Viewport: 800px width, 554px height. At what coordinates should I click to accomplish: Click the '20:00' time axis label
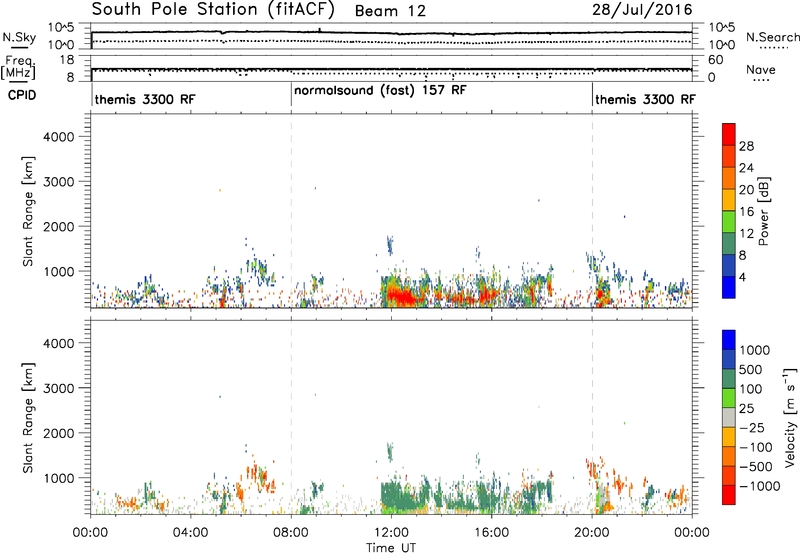(x=592, y=533)
